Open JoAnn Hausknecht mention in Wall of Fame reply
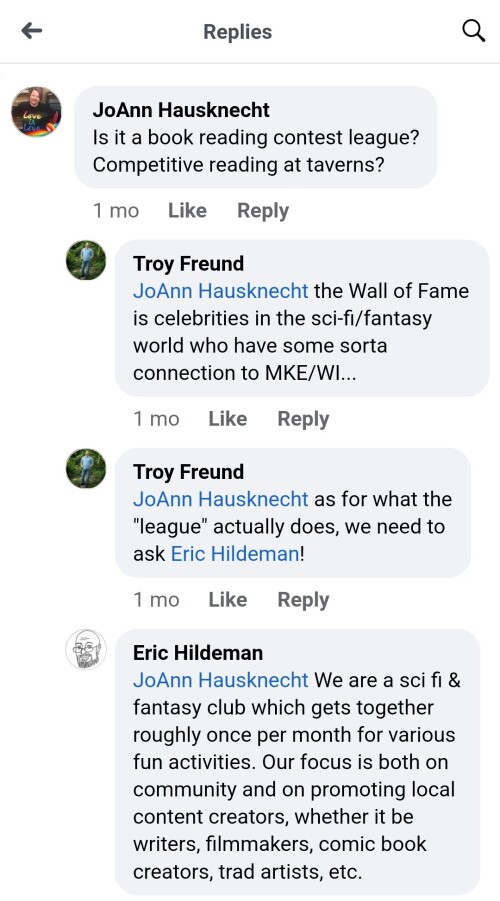Viewport: 500px width, 901px height. click(221, 291)
